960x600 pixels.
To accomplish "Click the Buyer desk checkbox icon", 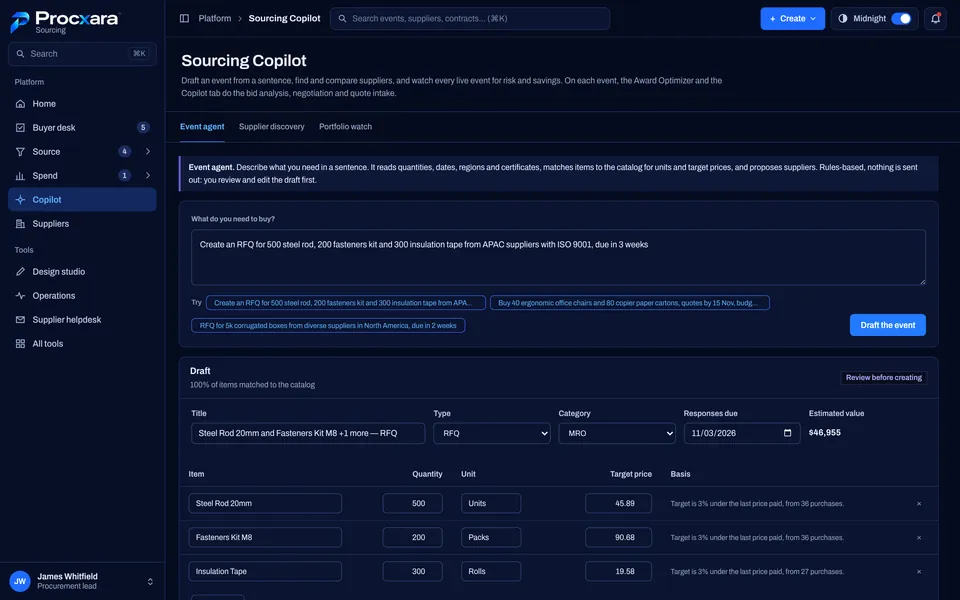I will (20, 127).
